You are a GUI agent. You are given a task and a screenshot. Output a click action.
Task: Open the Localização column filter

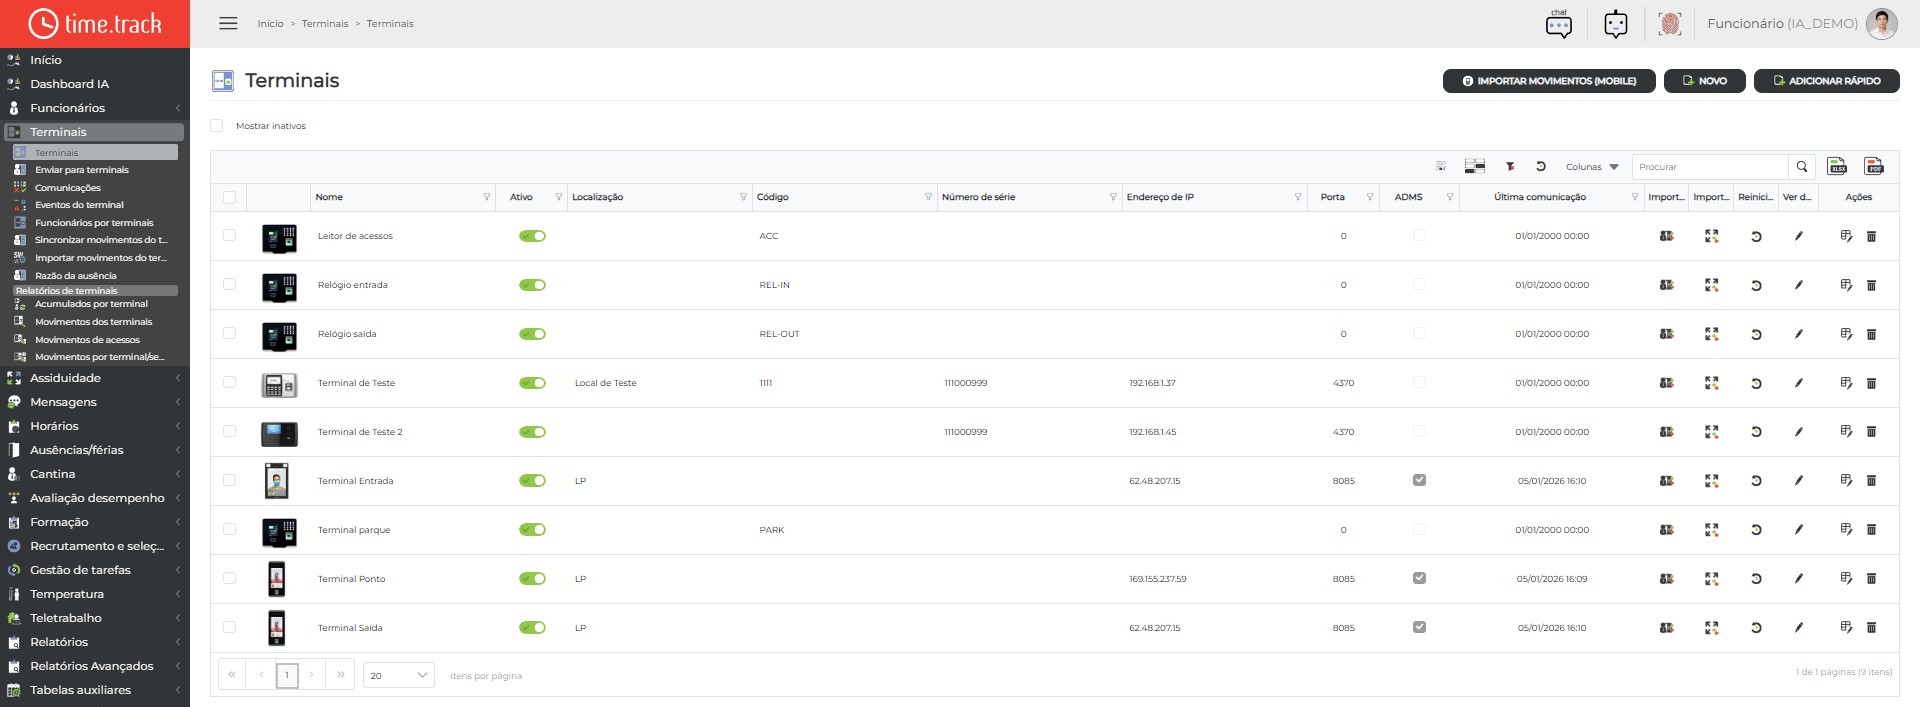pos(743,198)
